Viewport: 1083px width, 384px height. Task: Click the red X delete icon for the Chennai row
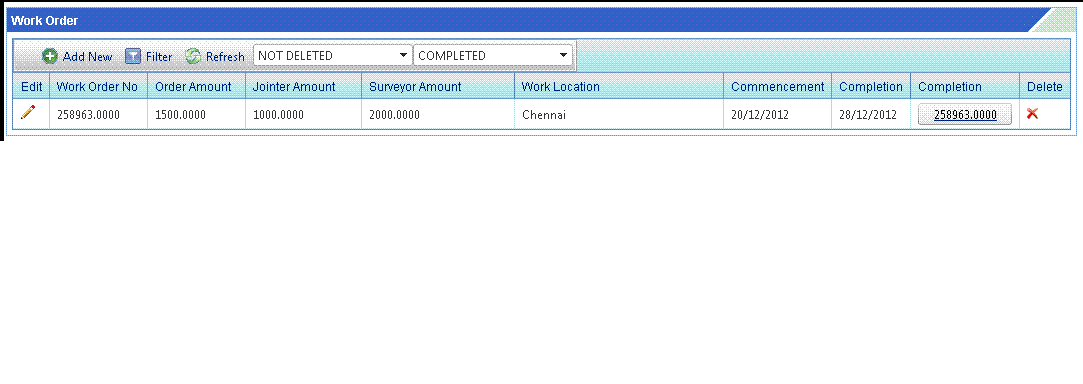pos(1033,113)
